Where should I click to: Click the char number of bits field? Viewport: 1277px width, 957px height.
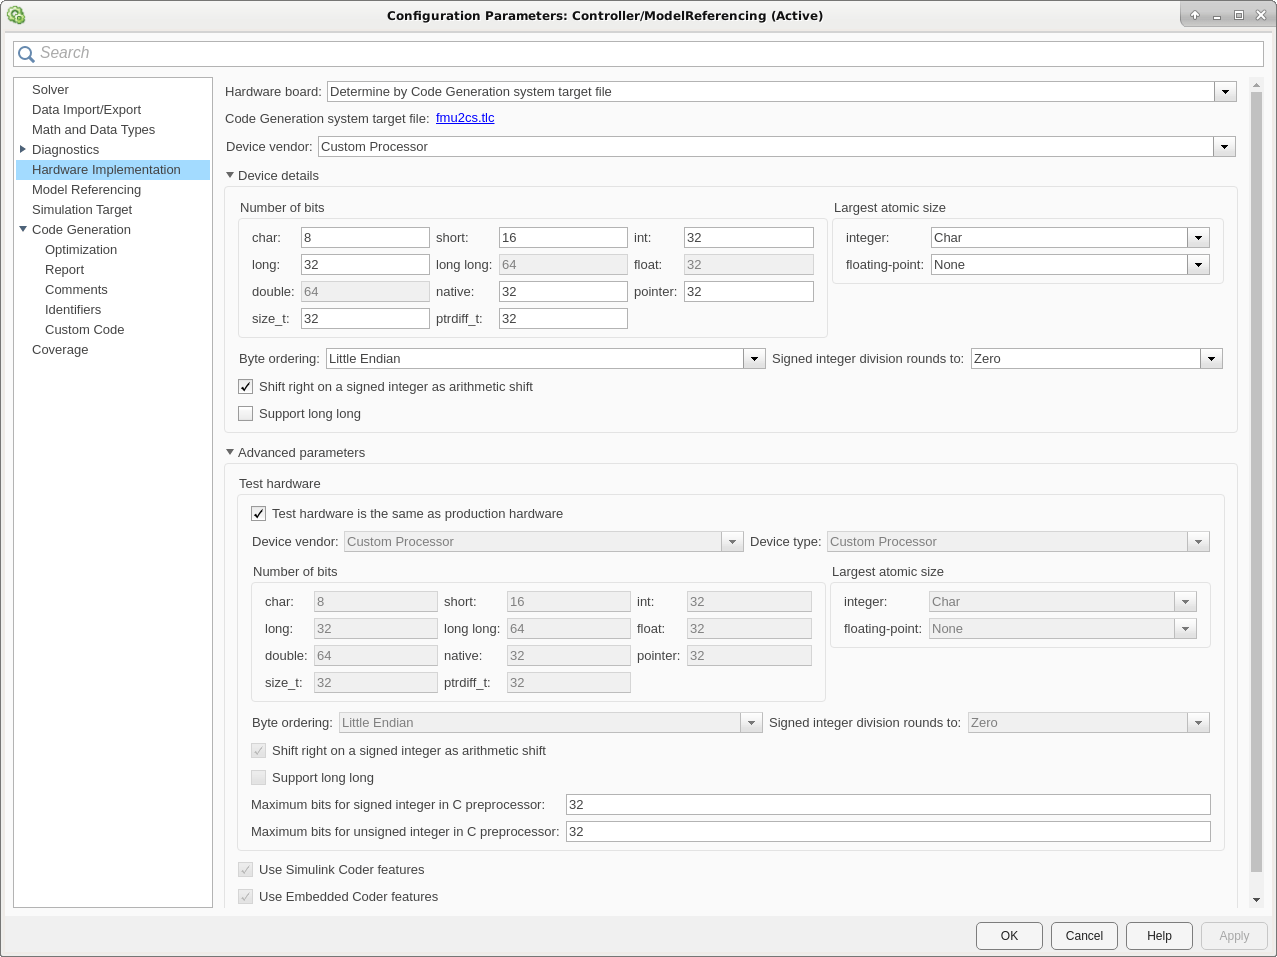tap(365, 237)
